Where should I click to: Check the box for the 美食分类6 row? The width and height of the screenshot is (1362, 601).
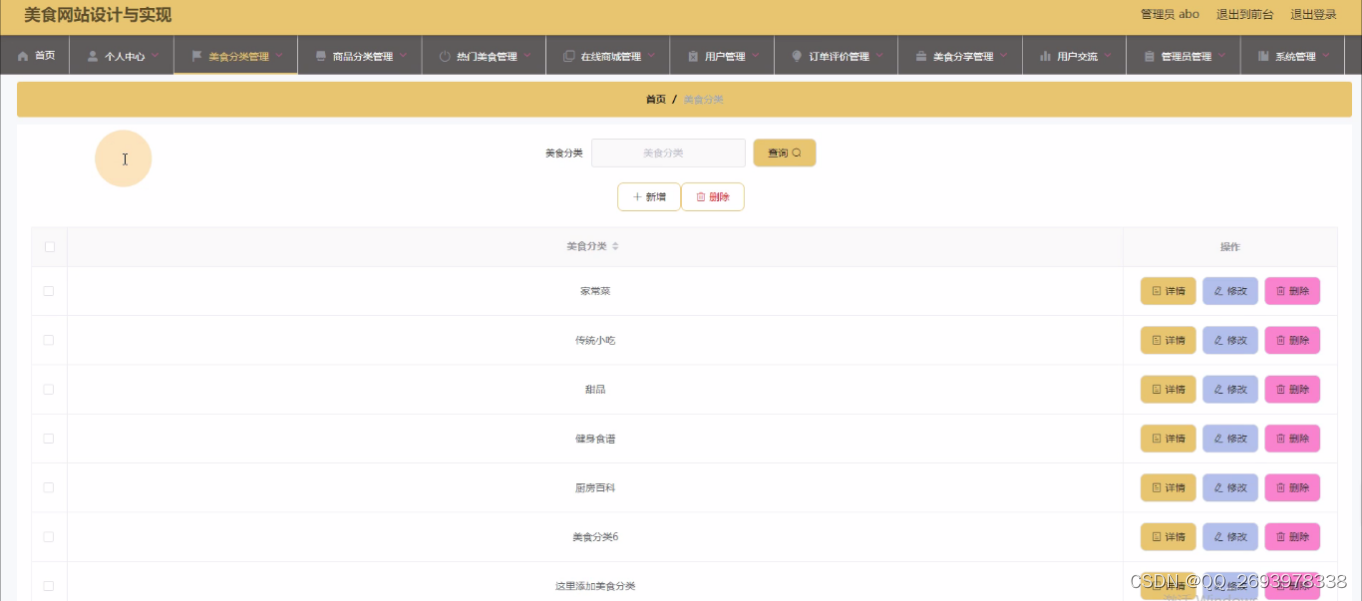click(49, 537)
